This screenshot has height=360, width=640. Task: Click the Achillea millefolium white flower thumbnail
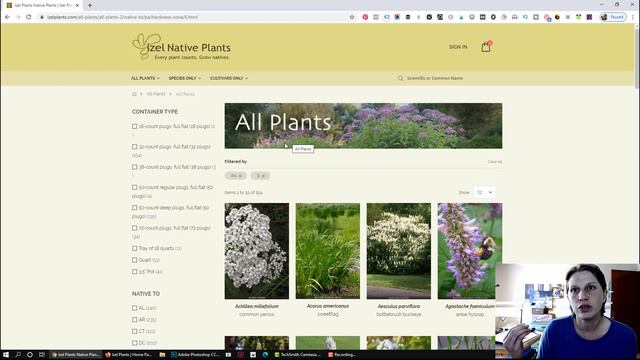(257, 251)
